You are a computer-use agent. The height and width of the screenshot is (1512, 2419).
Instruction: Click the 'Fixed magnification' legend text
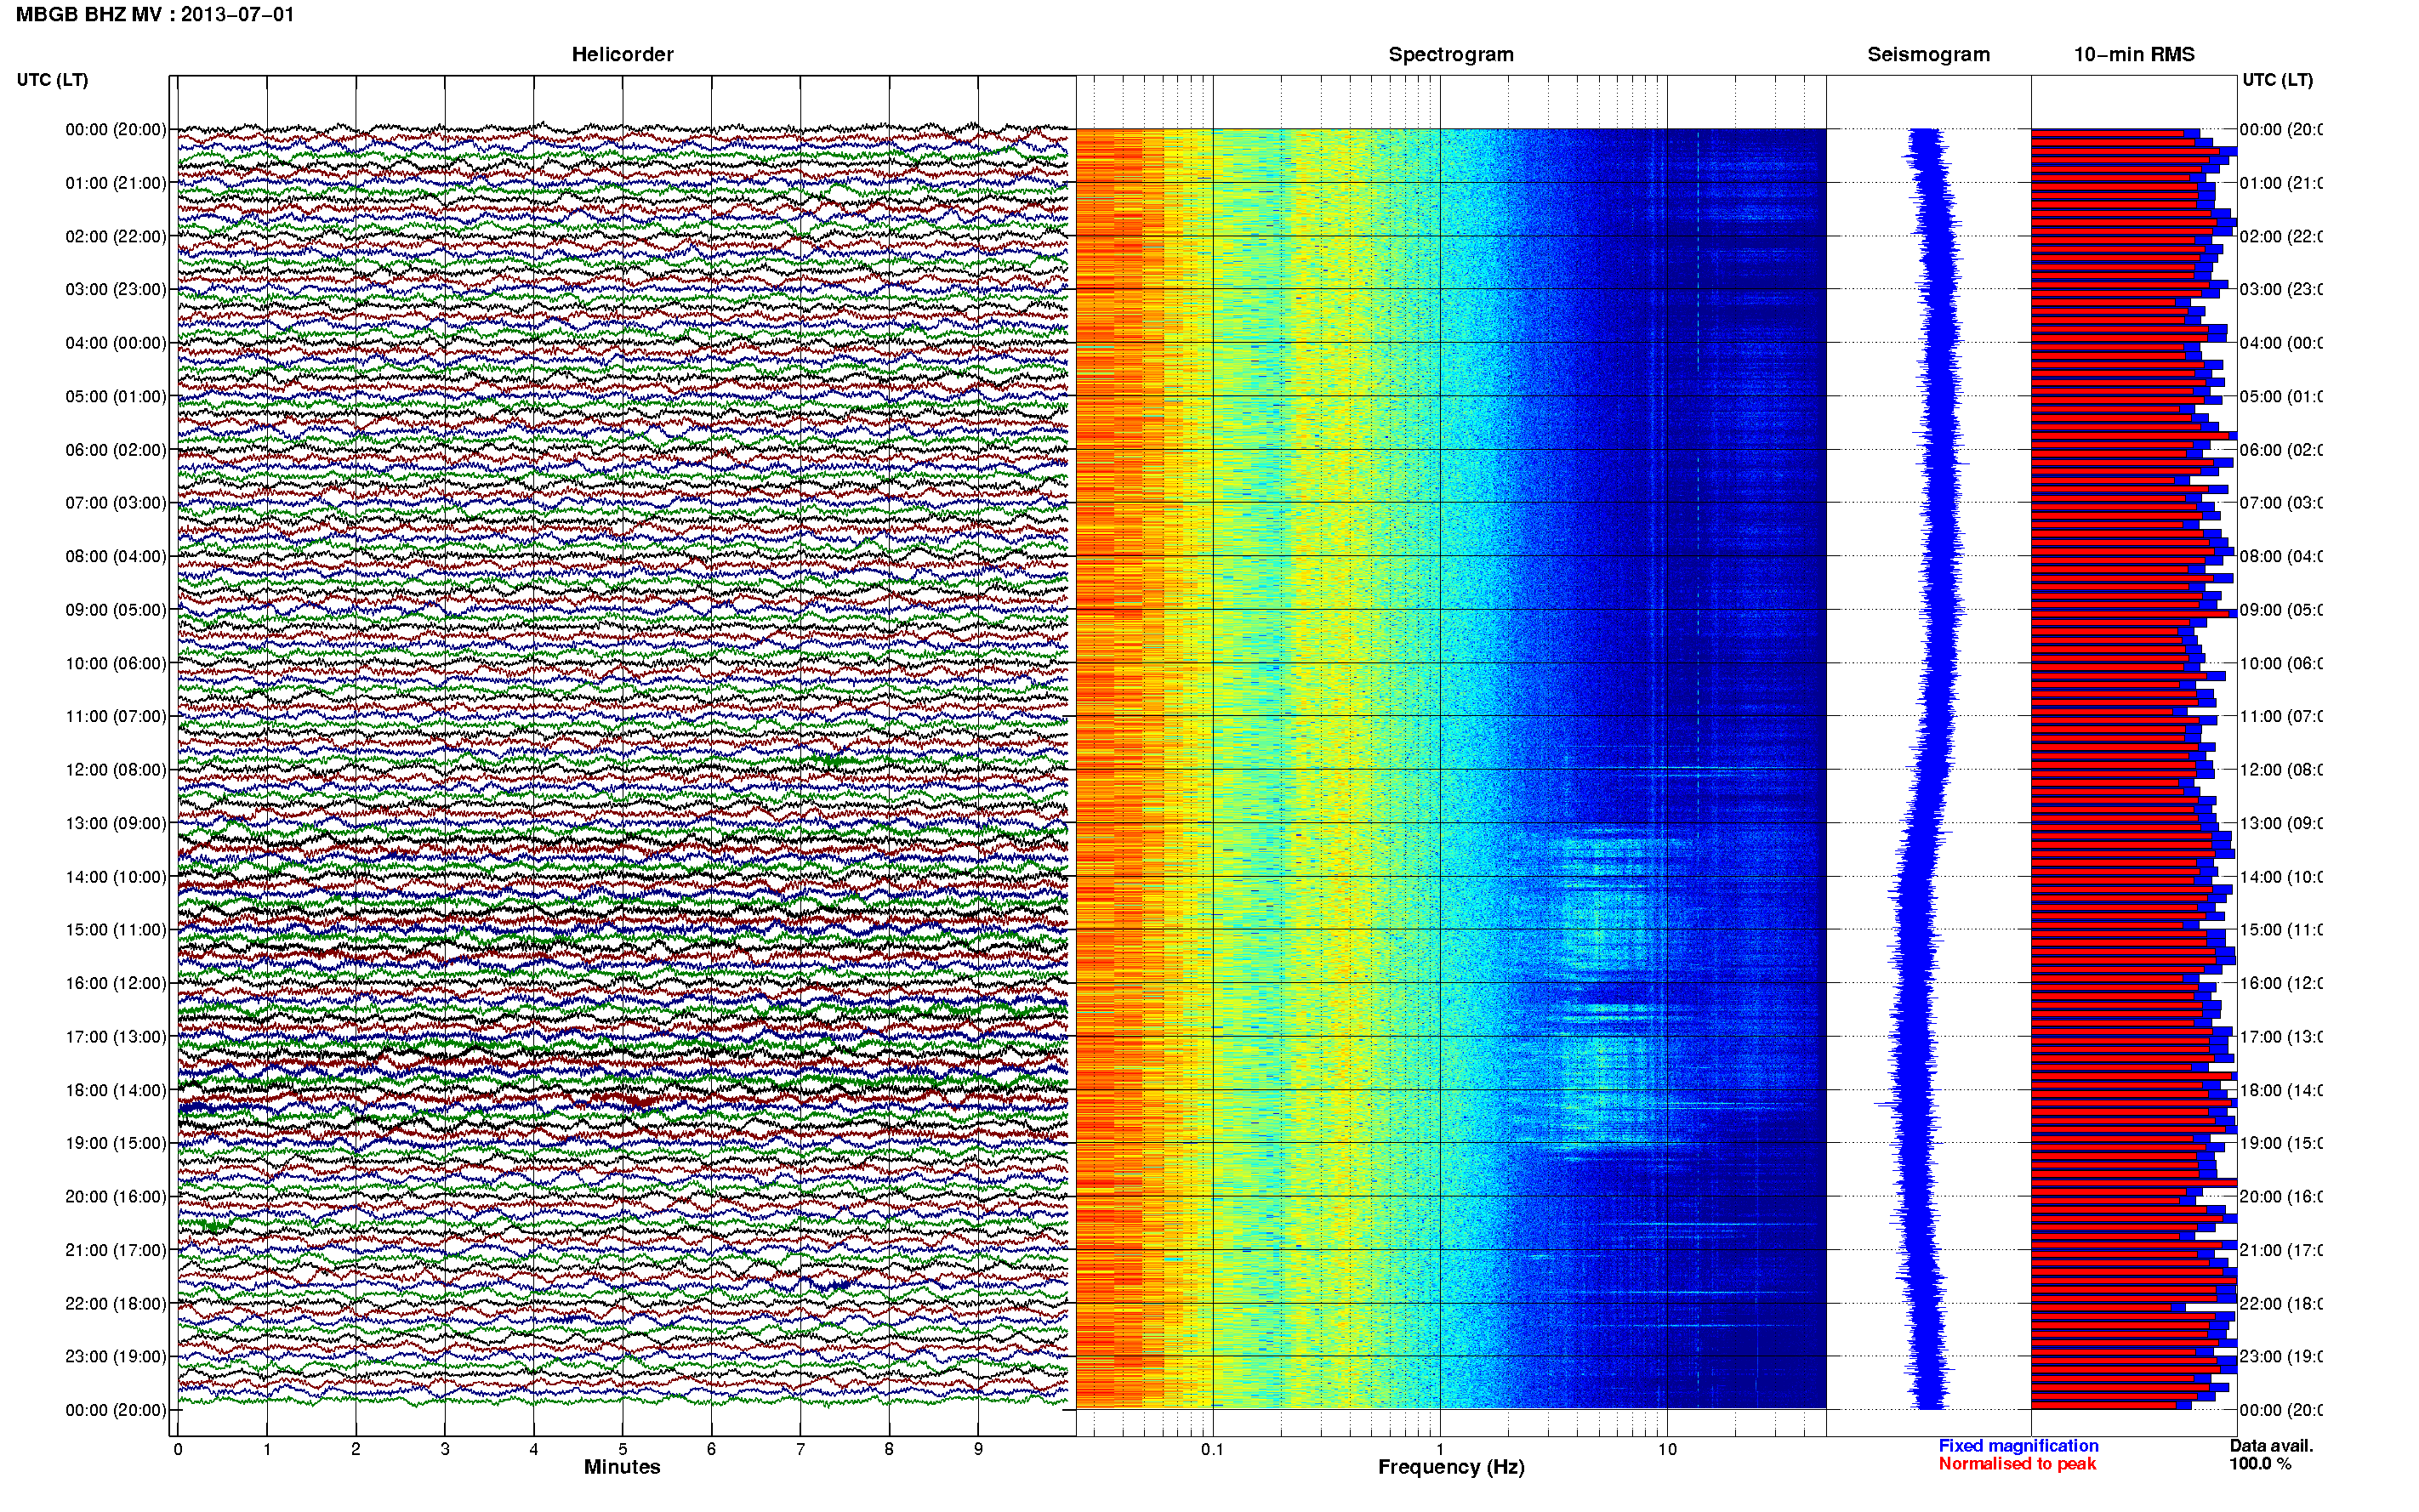(x=2018, y=1446)
